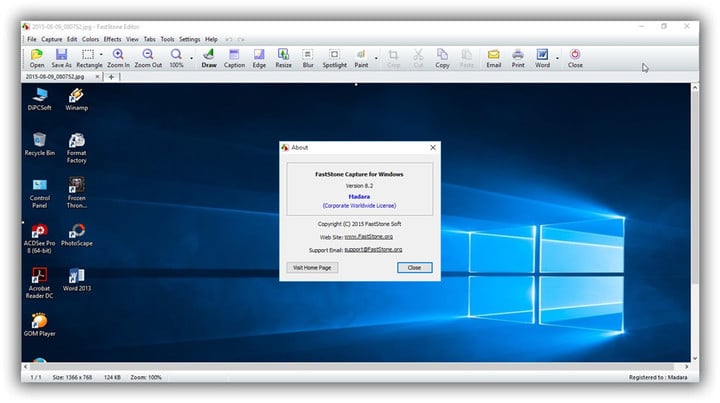
Task: Copy the image to clipboard
Action: click(x=442, y=58)
